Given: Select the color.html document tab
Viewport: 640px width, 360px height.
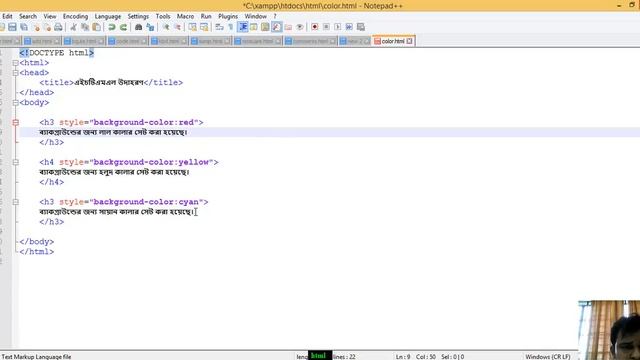Looking at the screenshot, I should coord(393,41).
